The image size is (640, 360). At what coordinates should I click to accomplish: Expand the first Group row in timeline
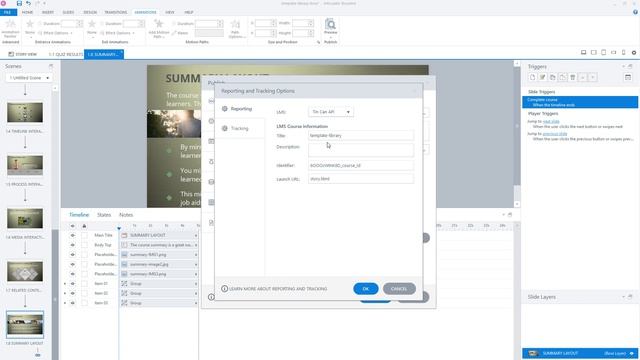click(x=65, y=284)
